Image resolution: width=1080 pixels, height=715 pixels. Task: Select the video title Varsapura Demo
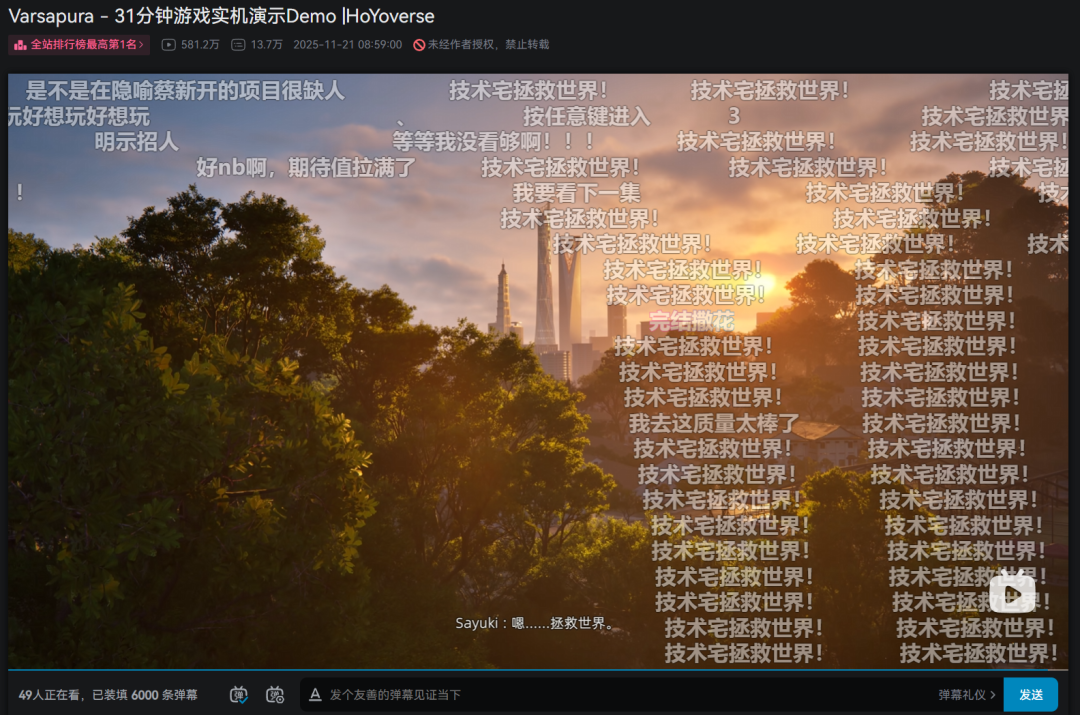coord(217,15)
